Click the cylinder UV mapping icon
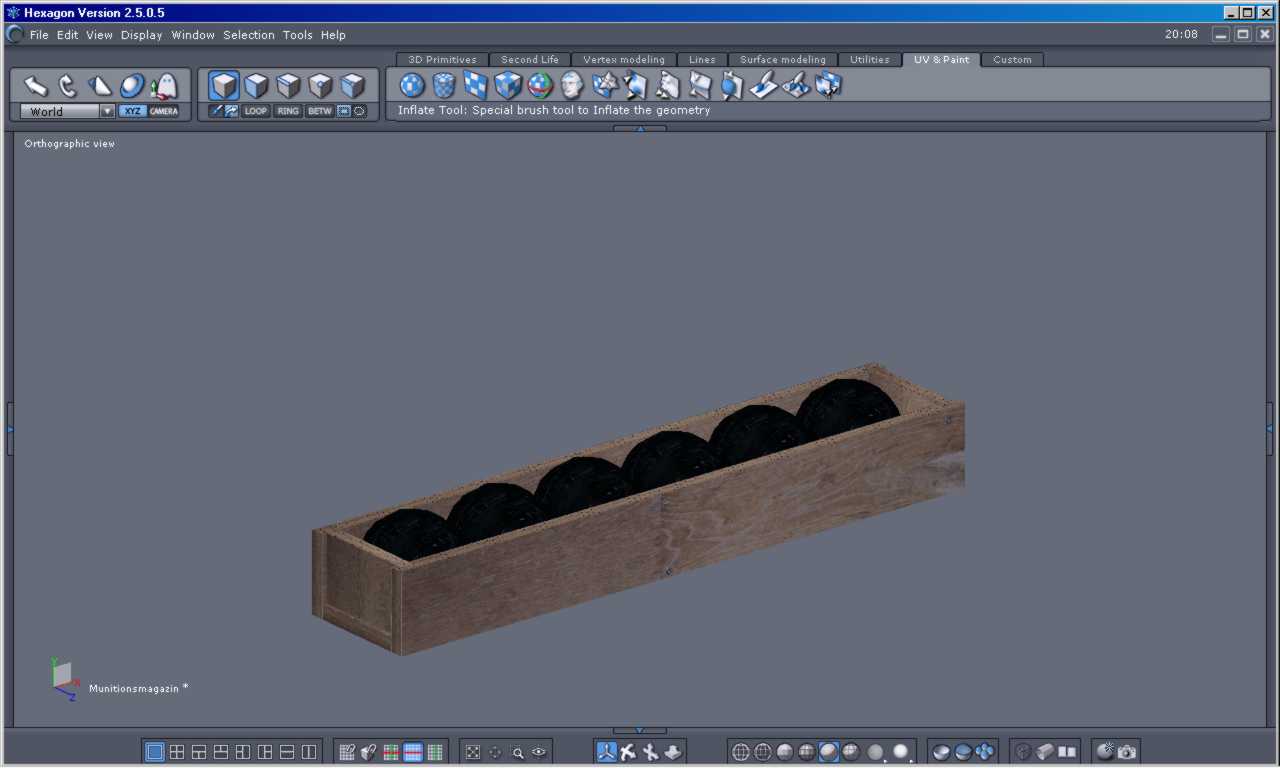Viewport: 1280px width, 768px height. tap(444, 86)
